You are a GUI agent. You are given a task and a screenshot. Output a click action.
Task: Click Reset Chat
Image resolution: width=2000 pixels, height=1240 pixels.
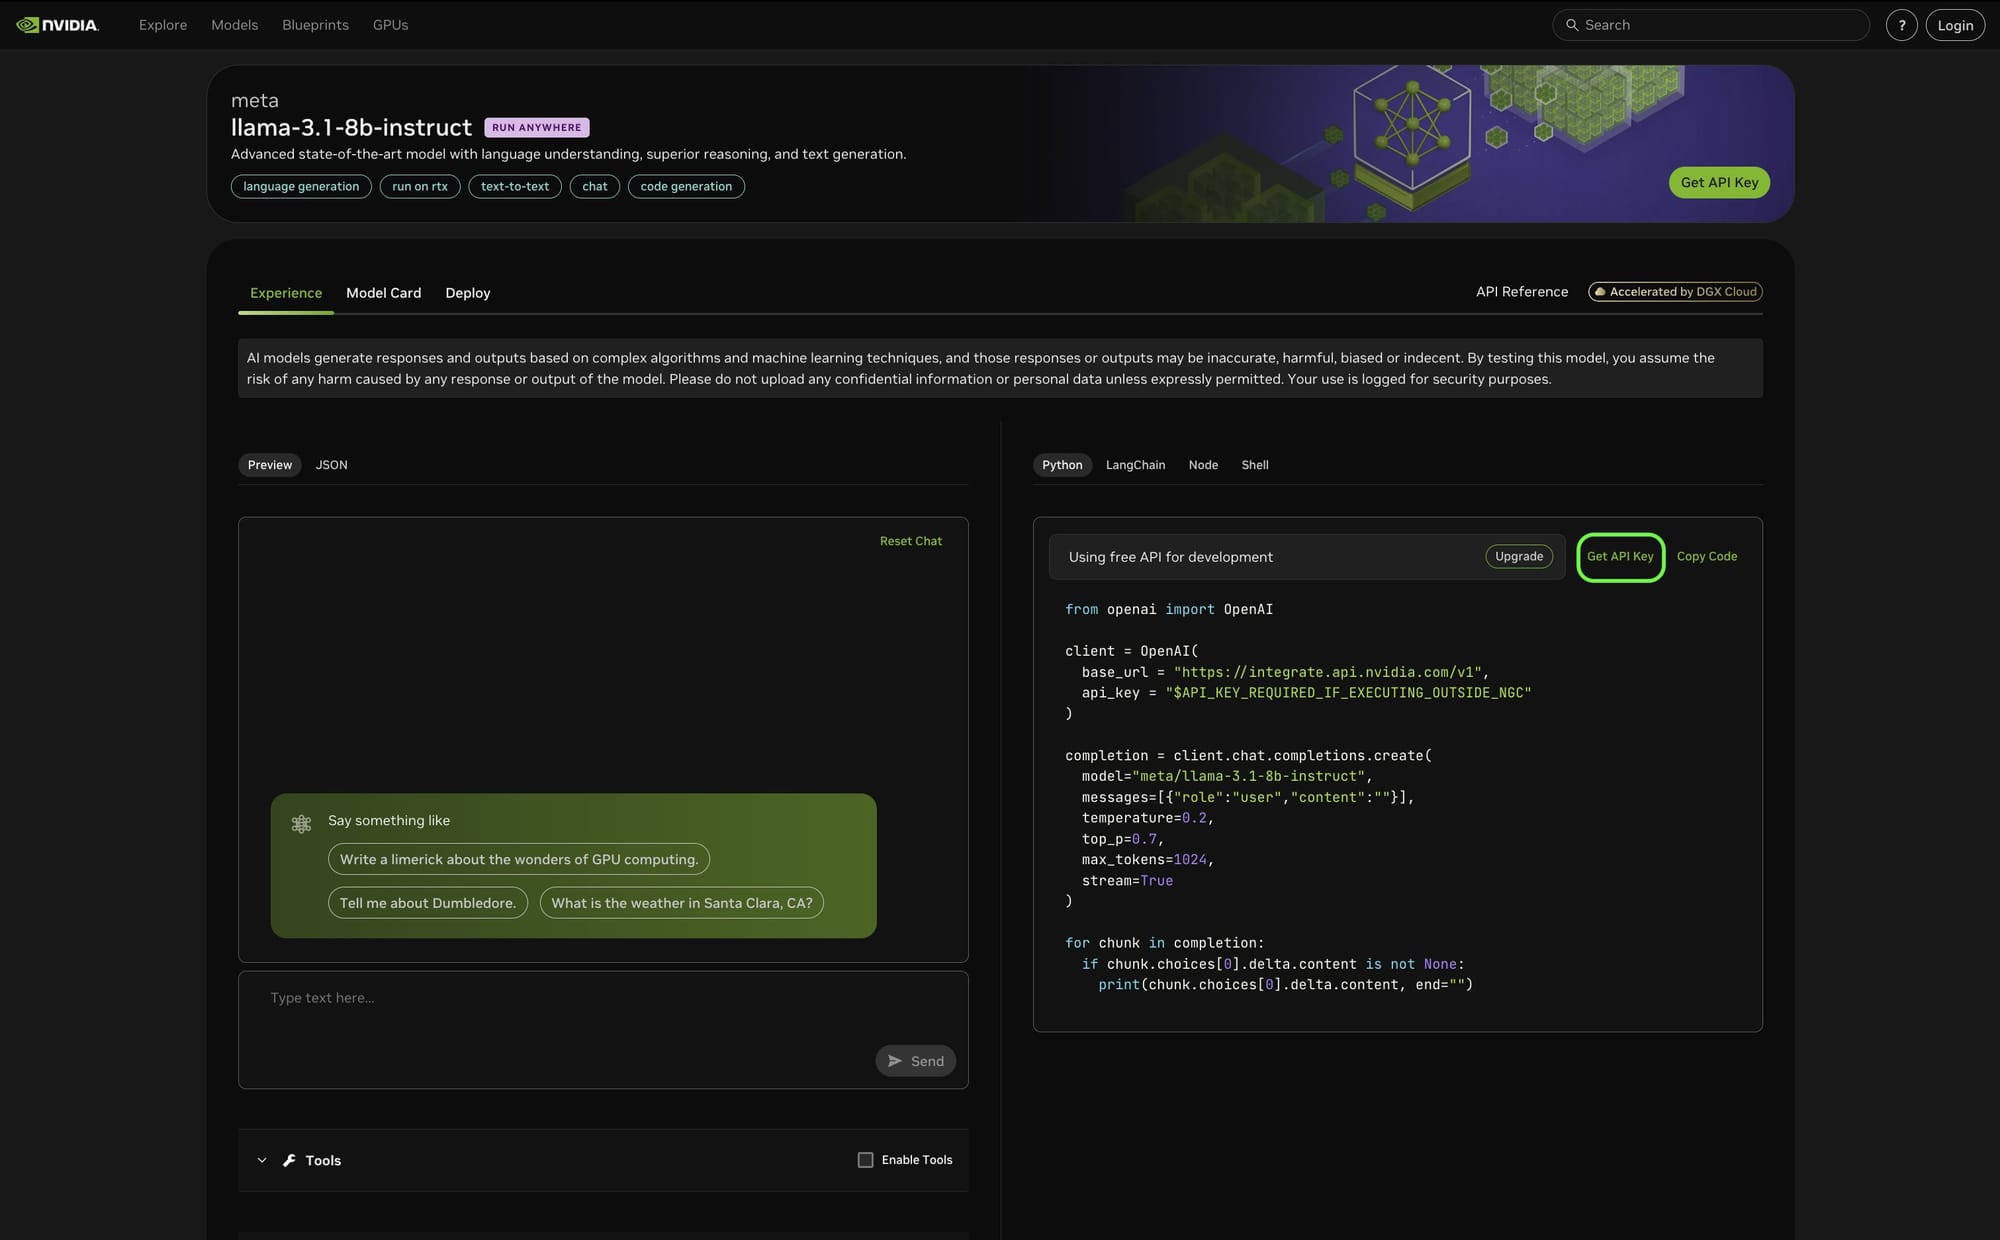(911, 541)
